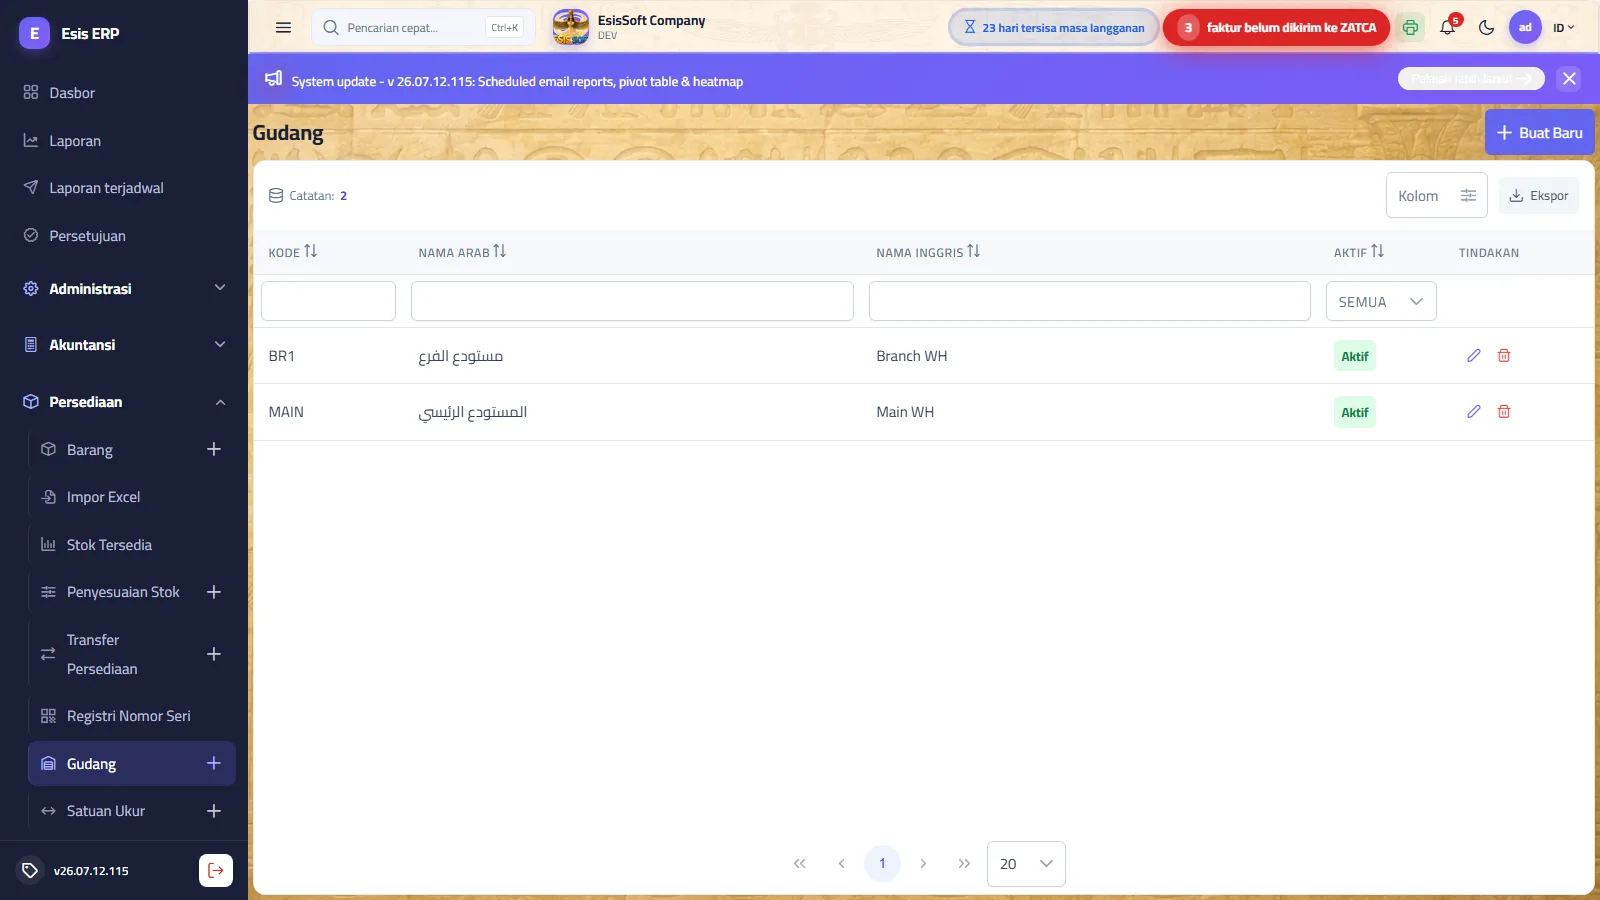Expand the Administrasi menu section
This screenshot has width=1600, height=900.
point(124,288)
